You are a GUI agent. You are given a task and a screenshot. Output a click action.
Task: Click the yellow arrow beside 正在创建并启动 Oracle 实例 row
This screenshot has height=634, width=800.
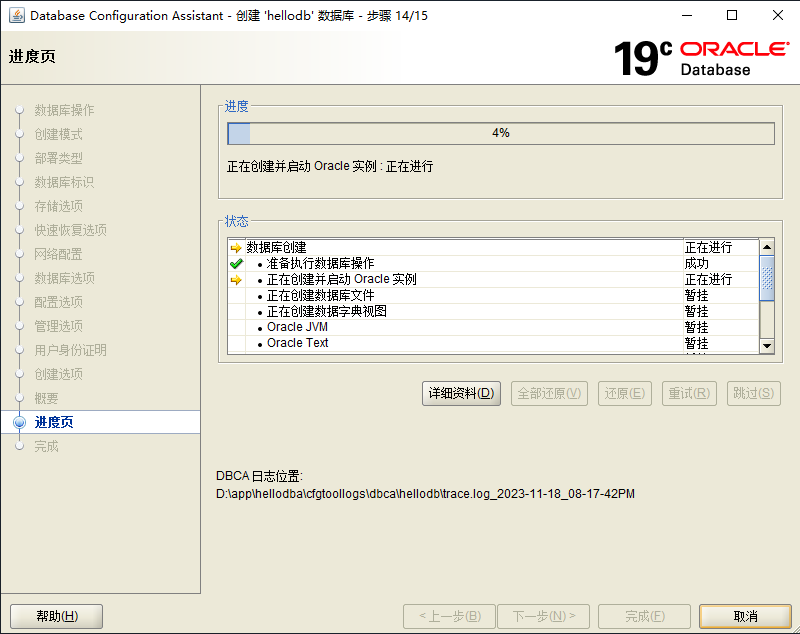click(x=236, y=280)
